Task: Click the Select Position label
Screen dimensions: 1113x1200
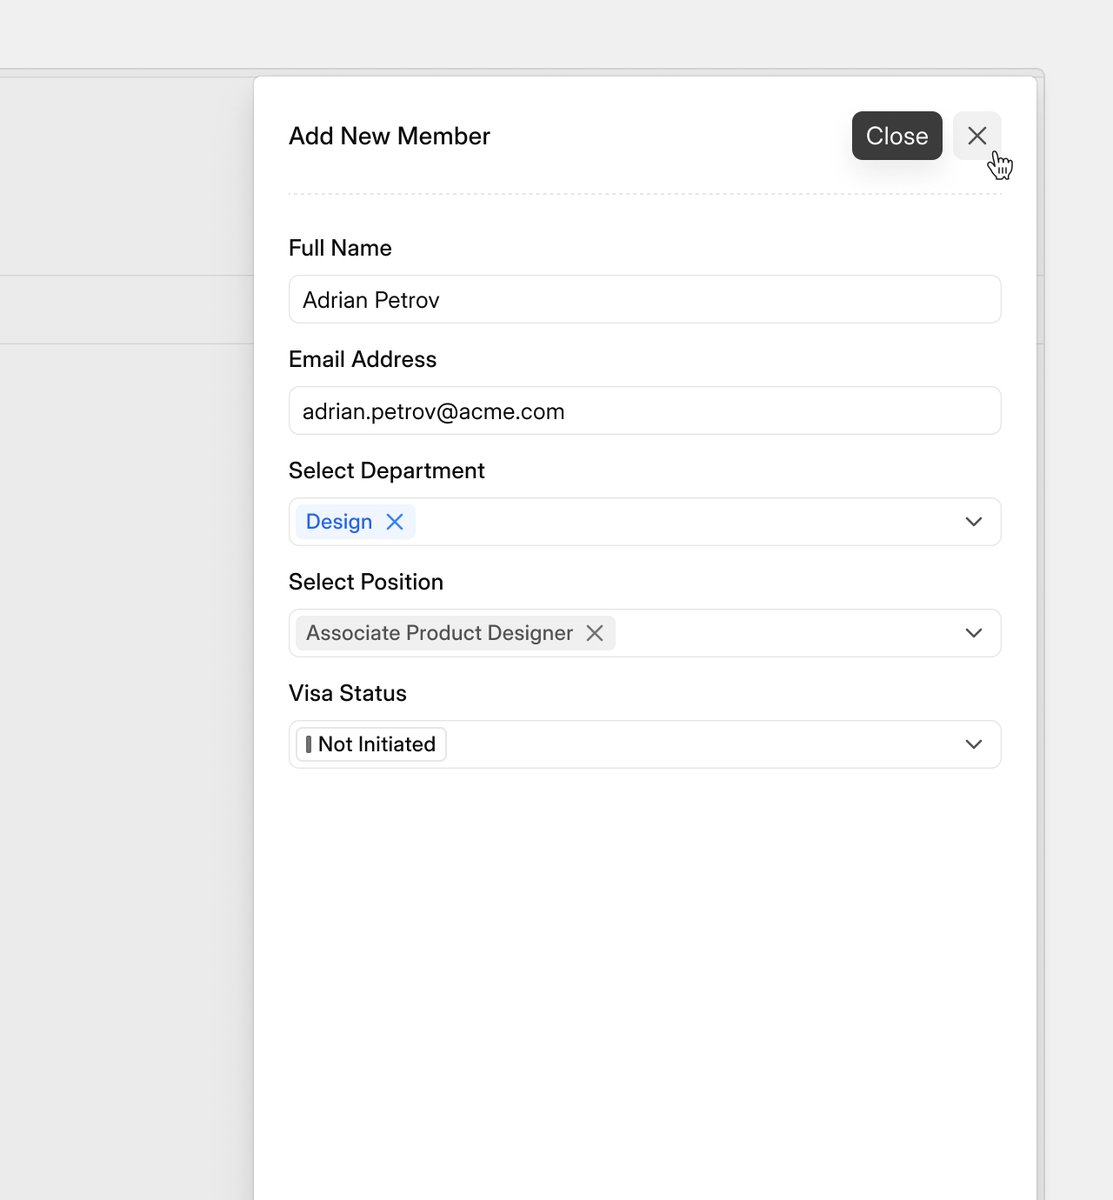Action: pos(366,582)
